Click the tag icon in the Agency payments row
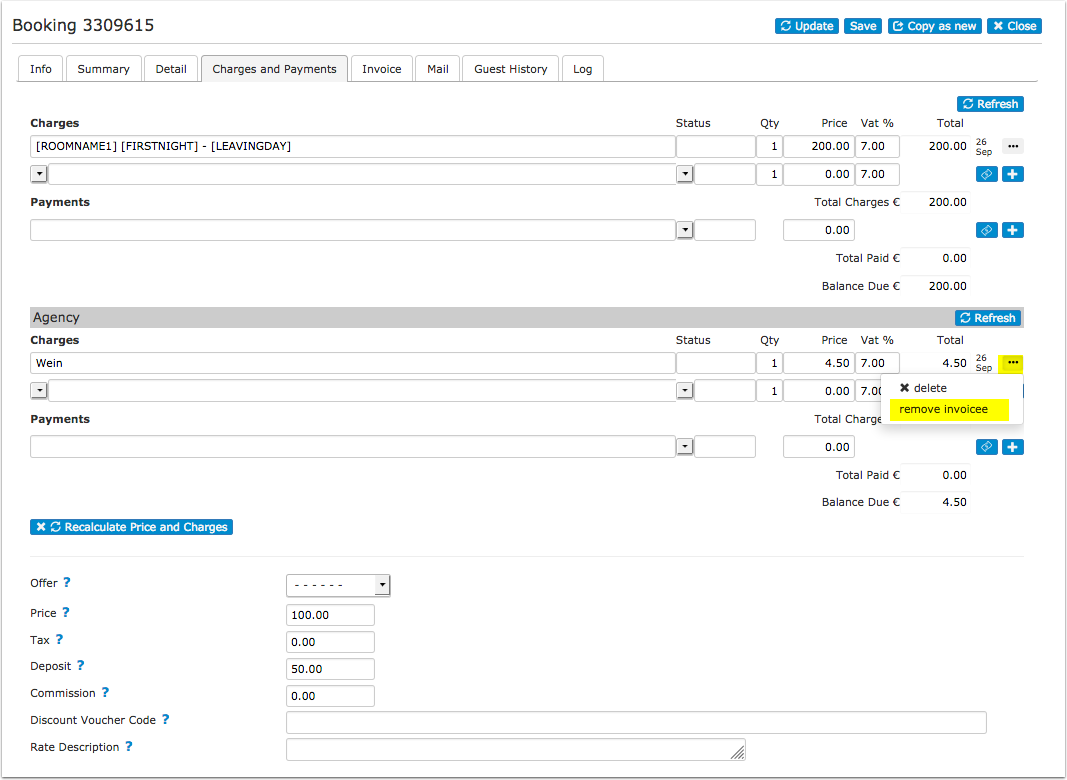The width and height of the screenshot is (1067, 780). tap(987, 447)
